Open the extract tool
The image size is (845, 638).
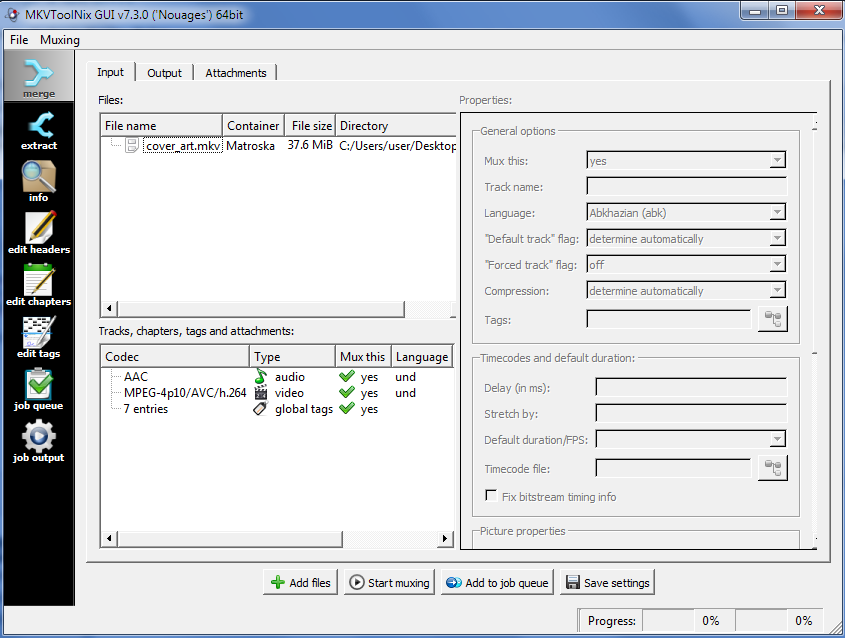pyautogui.click(x=39, y=130)
